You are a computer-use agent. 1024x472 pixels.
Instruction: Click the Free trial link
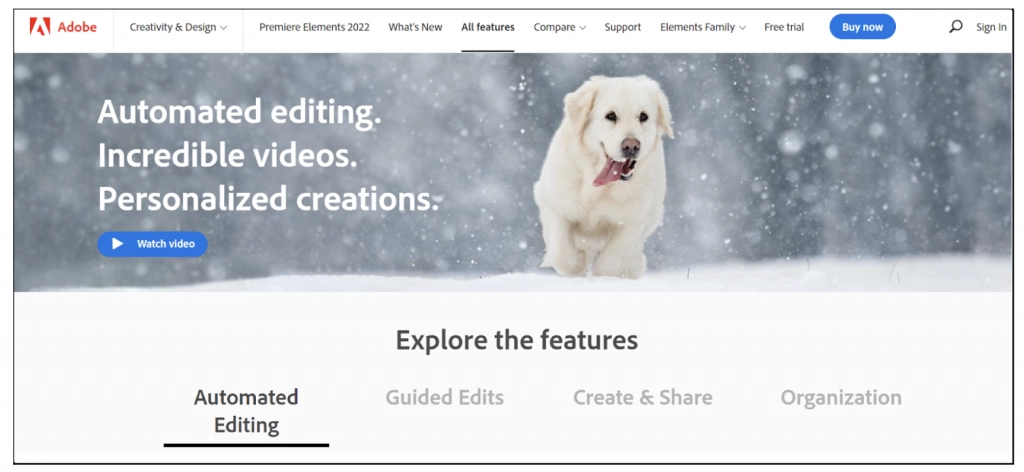[784, 27]
